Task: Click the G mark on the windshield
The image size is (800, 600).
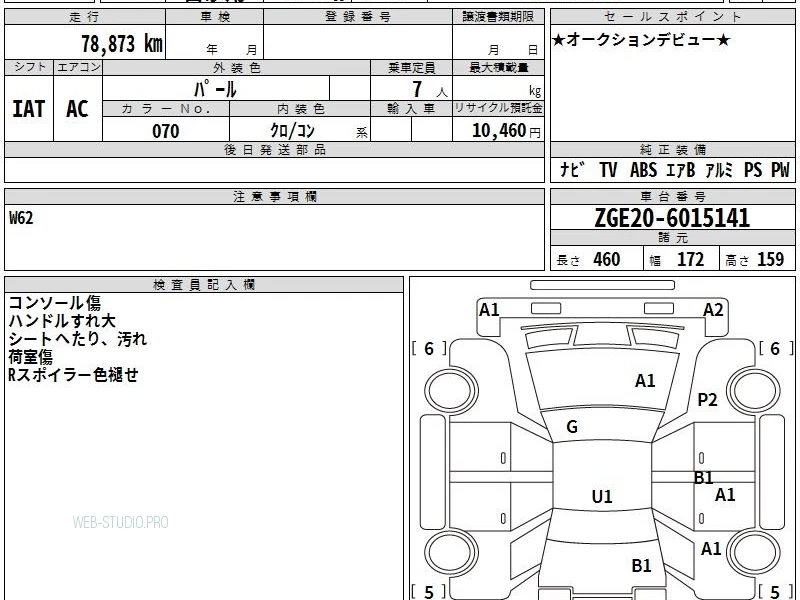Action: coord(572,427)
